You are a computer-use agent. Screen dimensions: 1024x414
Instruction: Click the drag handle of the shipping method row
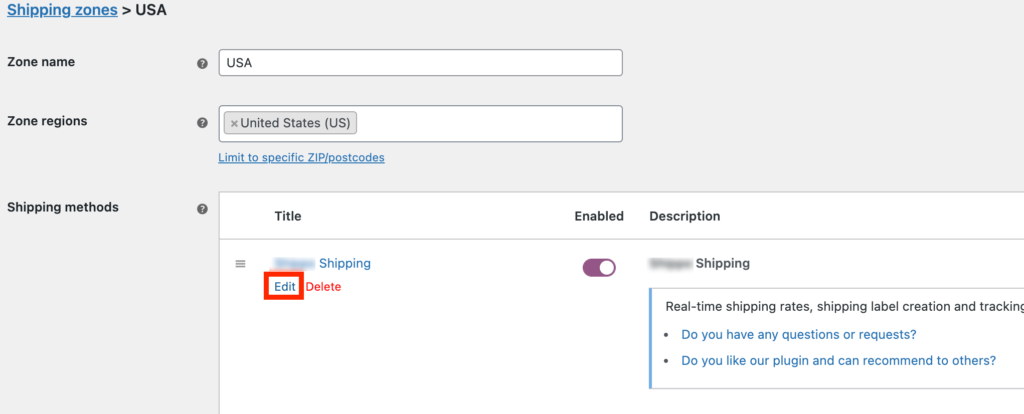coord(240,264)
